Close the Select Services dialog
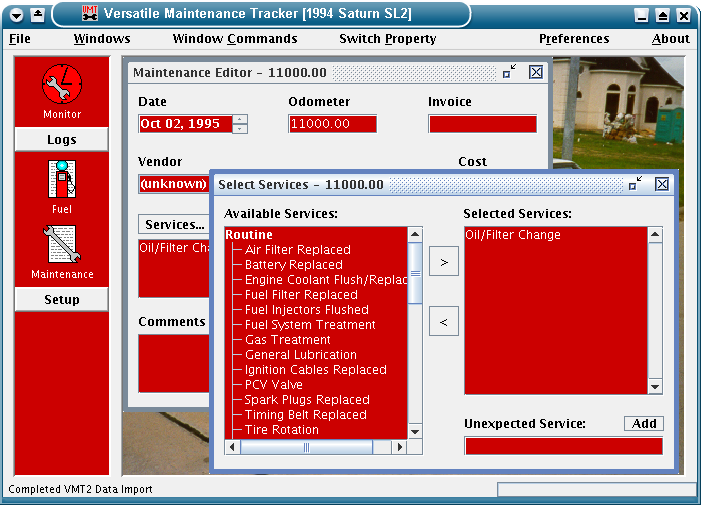This screenshot has height=505, width=701. [x=662, y=184]
